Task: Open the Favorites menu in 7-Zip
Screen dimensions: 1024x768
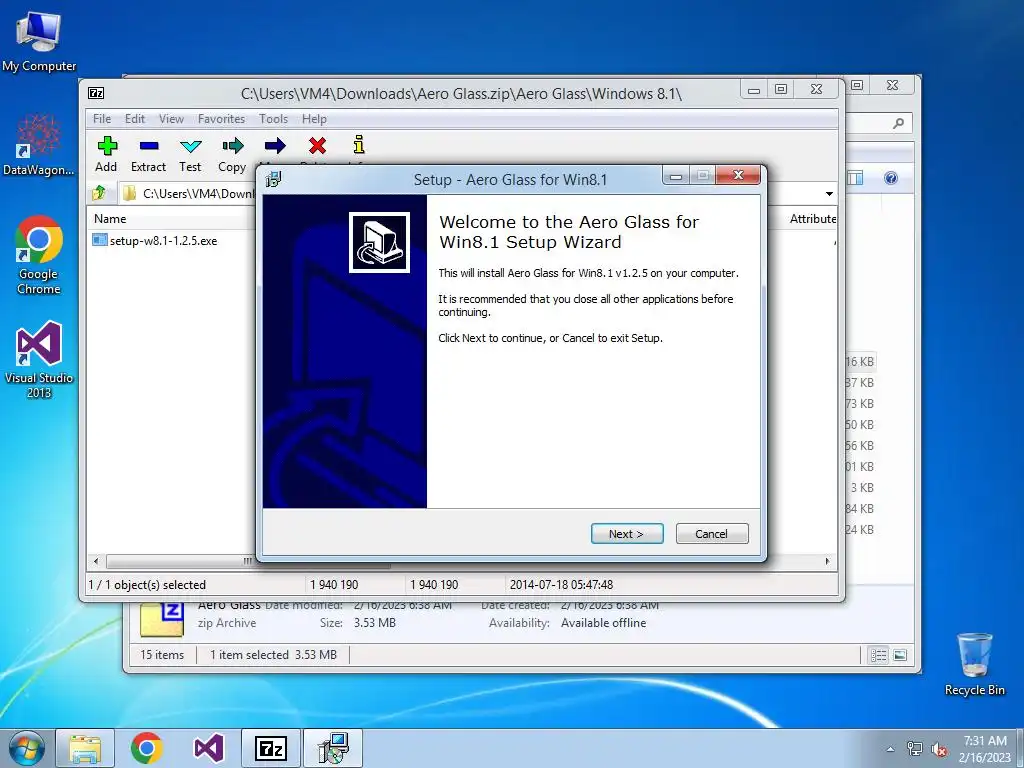Action: (221, 119)
